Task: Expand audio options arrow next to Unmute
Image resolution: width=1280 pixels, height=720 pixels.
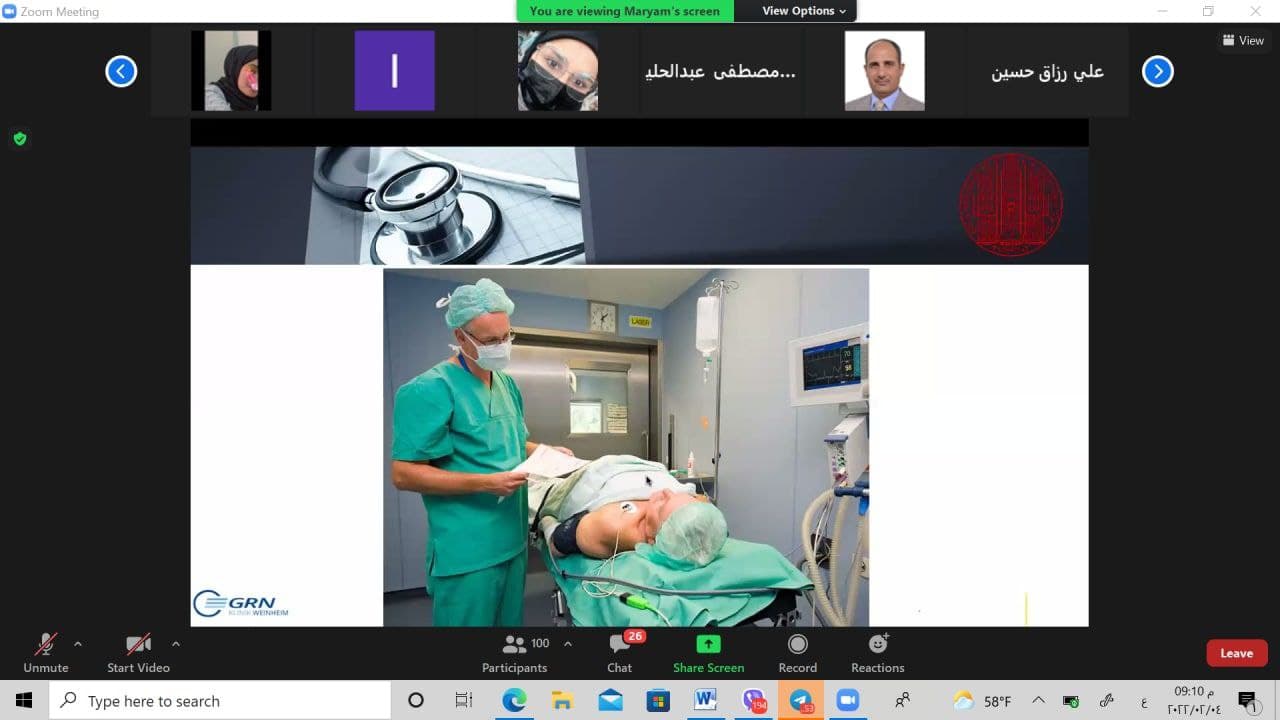Action: 78,644
